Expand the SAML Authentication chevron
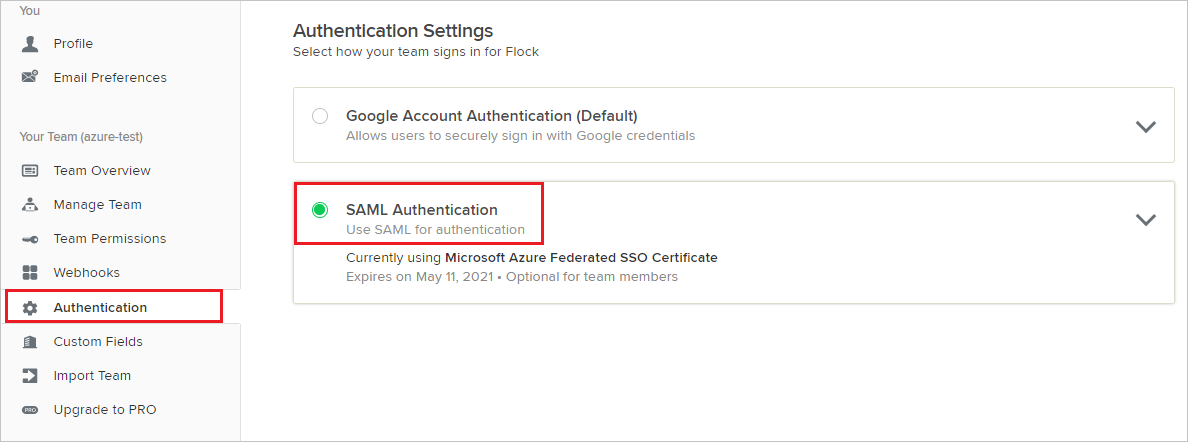The image size is (1188, 442). click(x=1146, y=220)
